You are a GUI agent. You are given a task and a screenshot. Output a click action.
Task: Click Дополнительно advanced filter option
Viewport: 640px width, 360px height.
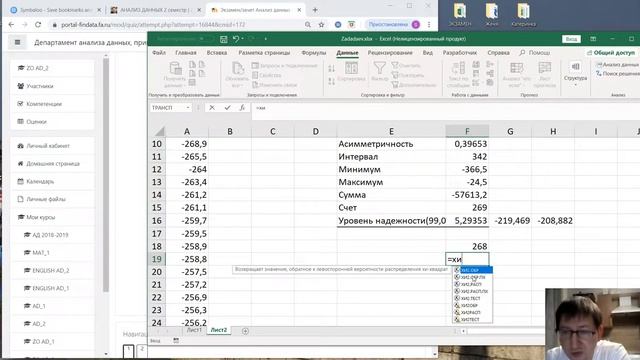[414, 85]
